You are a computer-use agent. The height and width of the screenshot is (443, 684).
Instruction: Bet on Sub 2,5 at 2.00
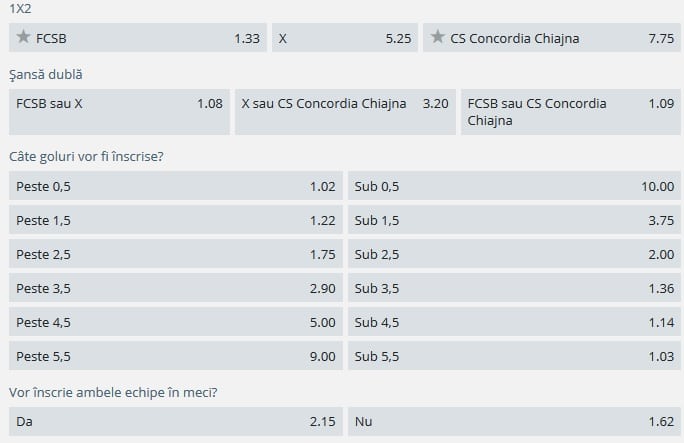click(514, 254)
